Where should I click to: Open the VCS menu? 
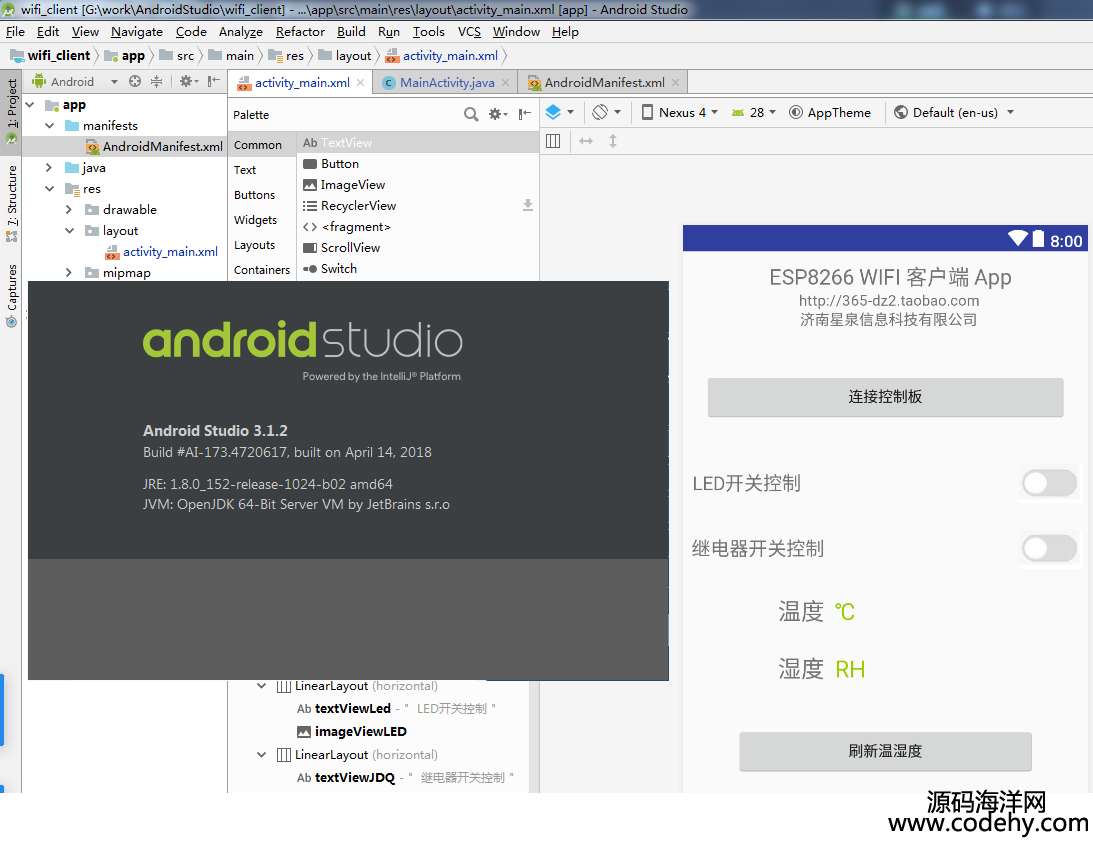469,31
